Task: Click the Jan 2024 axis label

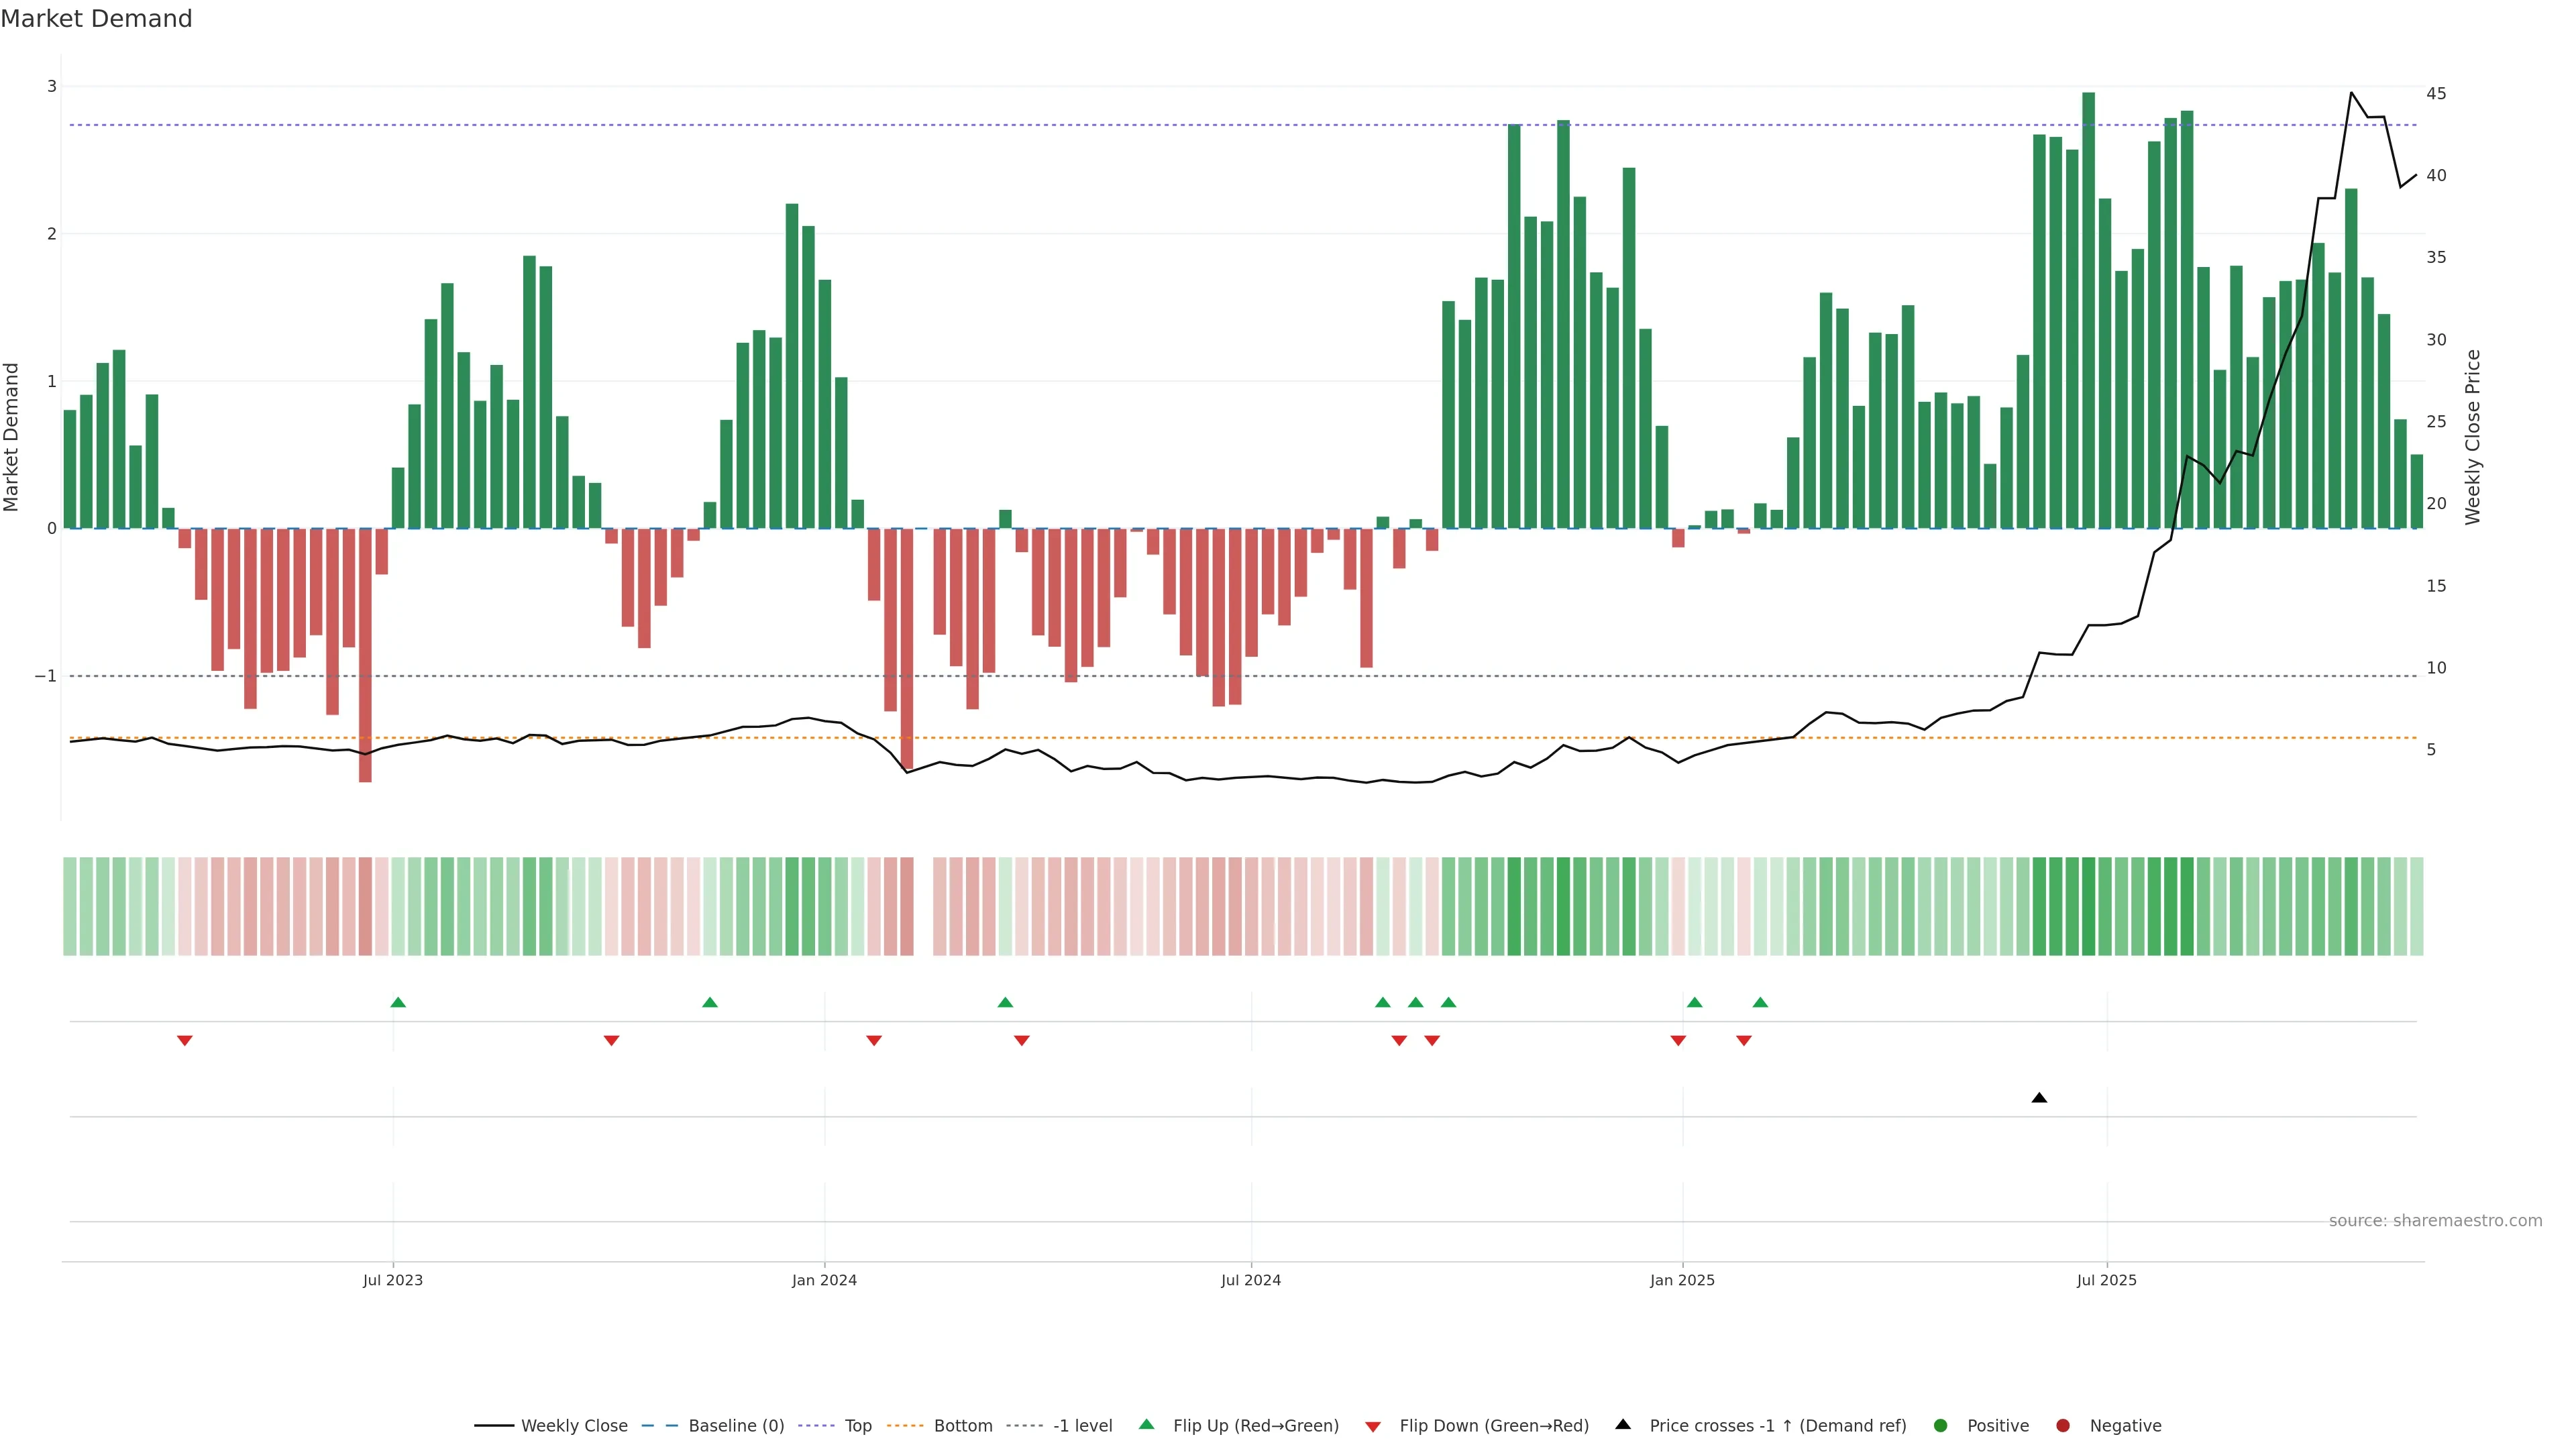Action: click(824, 1280)
